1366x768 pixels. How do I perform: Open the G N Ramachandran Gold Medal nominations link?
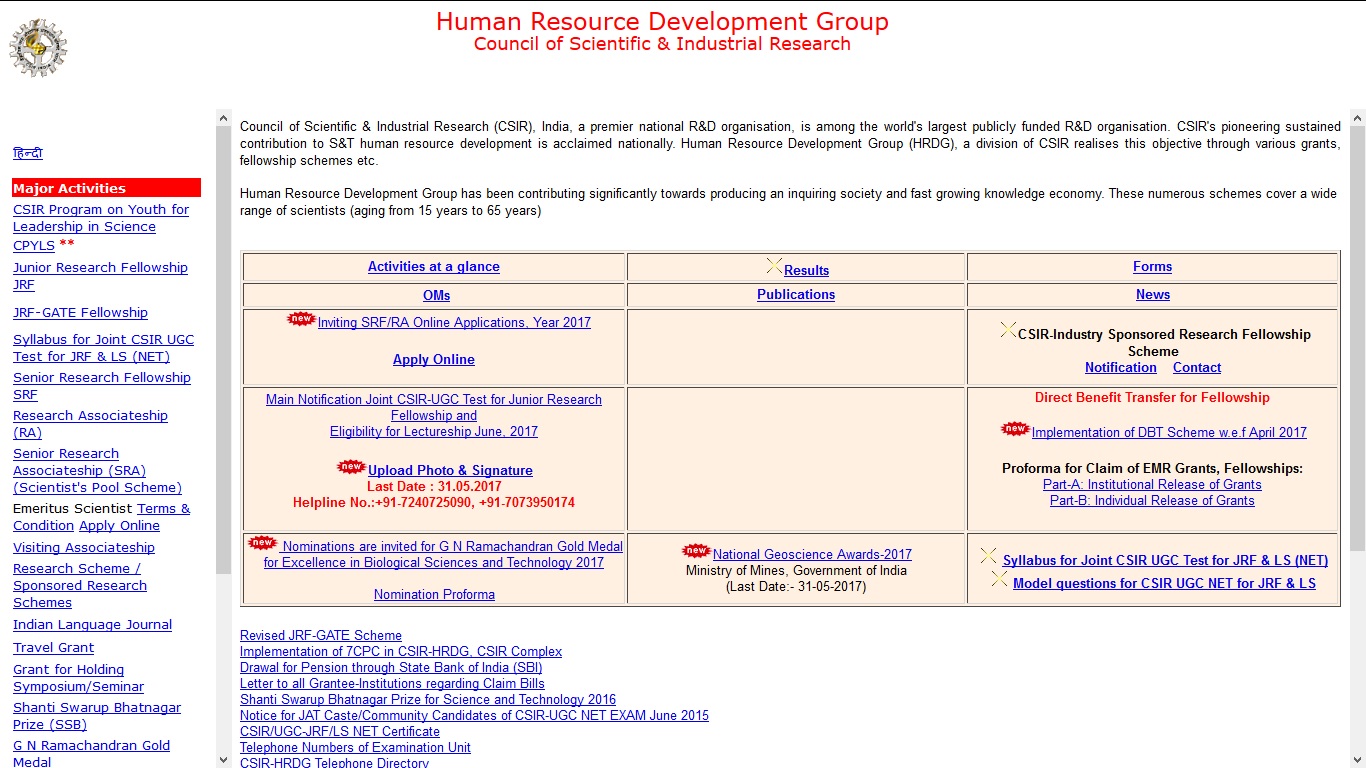(x=443, y=555)
